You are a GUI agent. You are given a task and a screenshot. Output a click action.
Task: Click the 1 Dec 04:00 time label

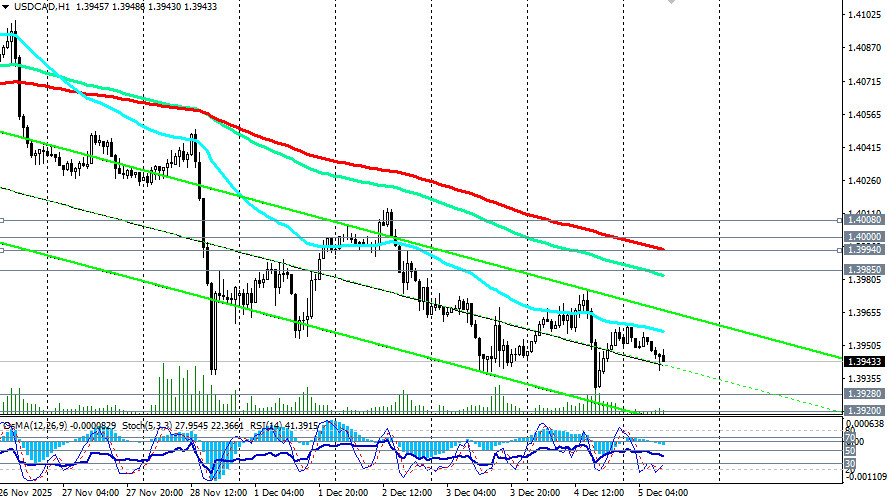[281, 493]
